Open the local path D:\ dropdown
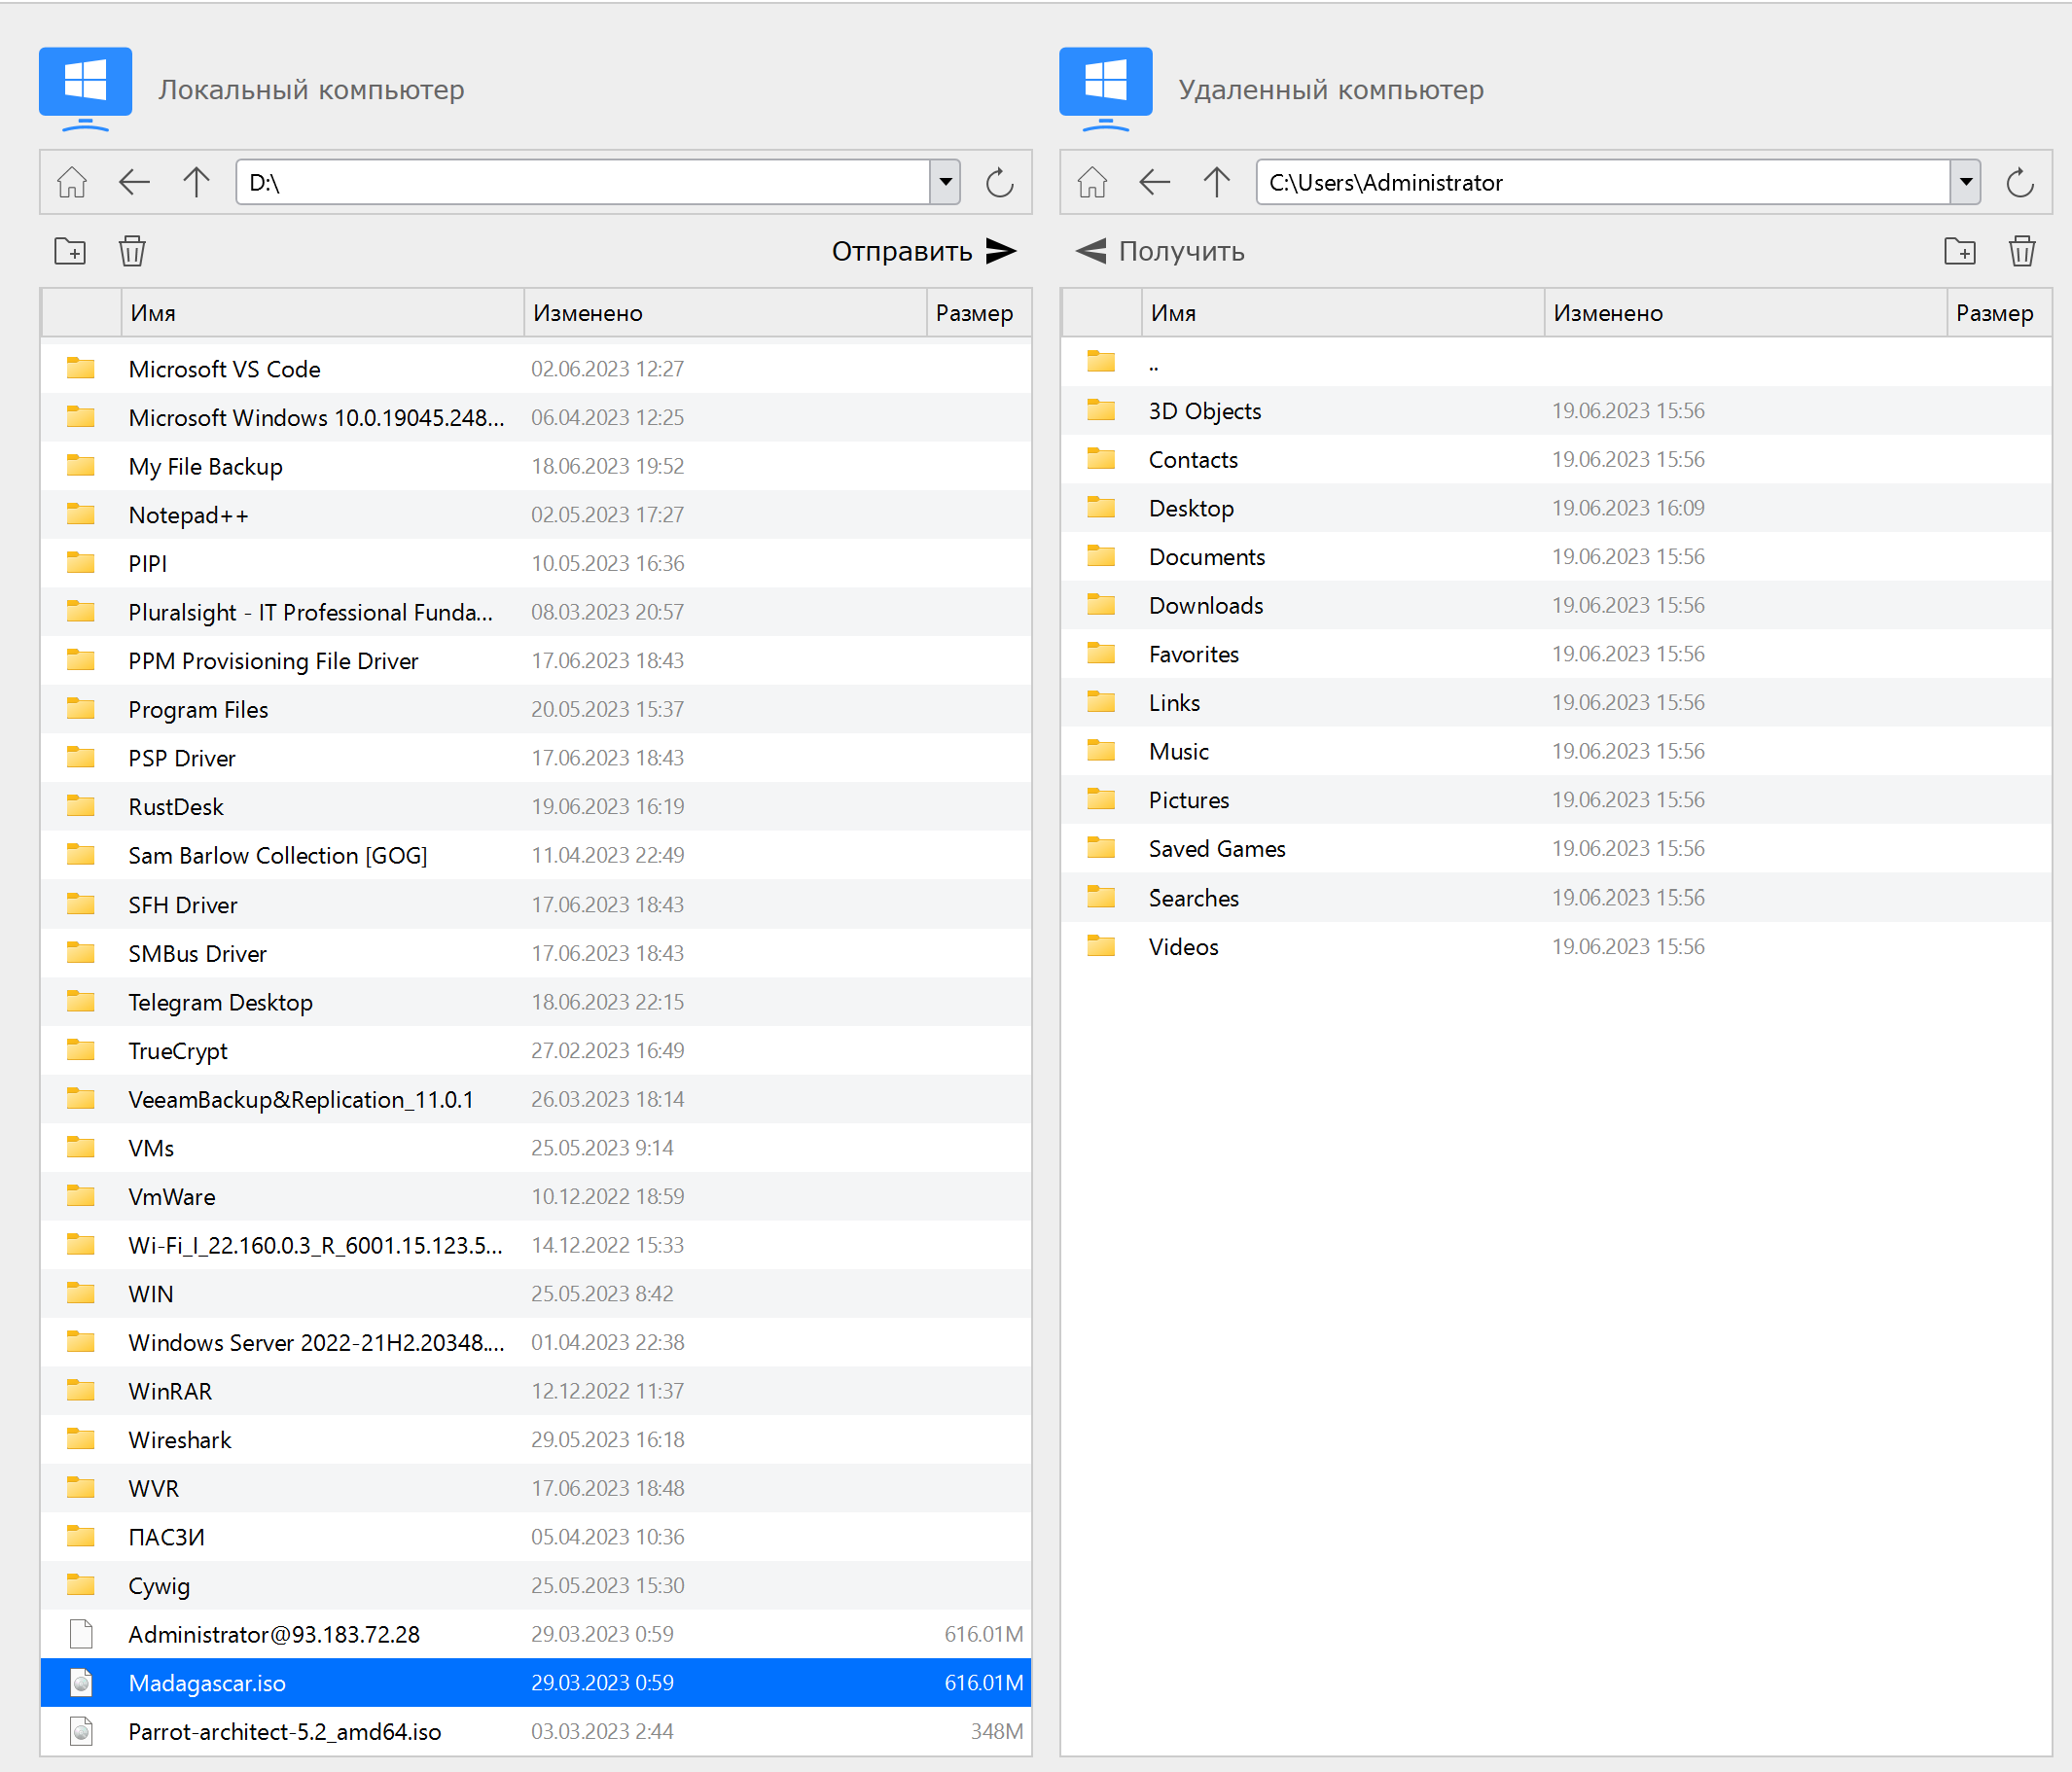 coord(945,182)
